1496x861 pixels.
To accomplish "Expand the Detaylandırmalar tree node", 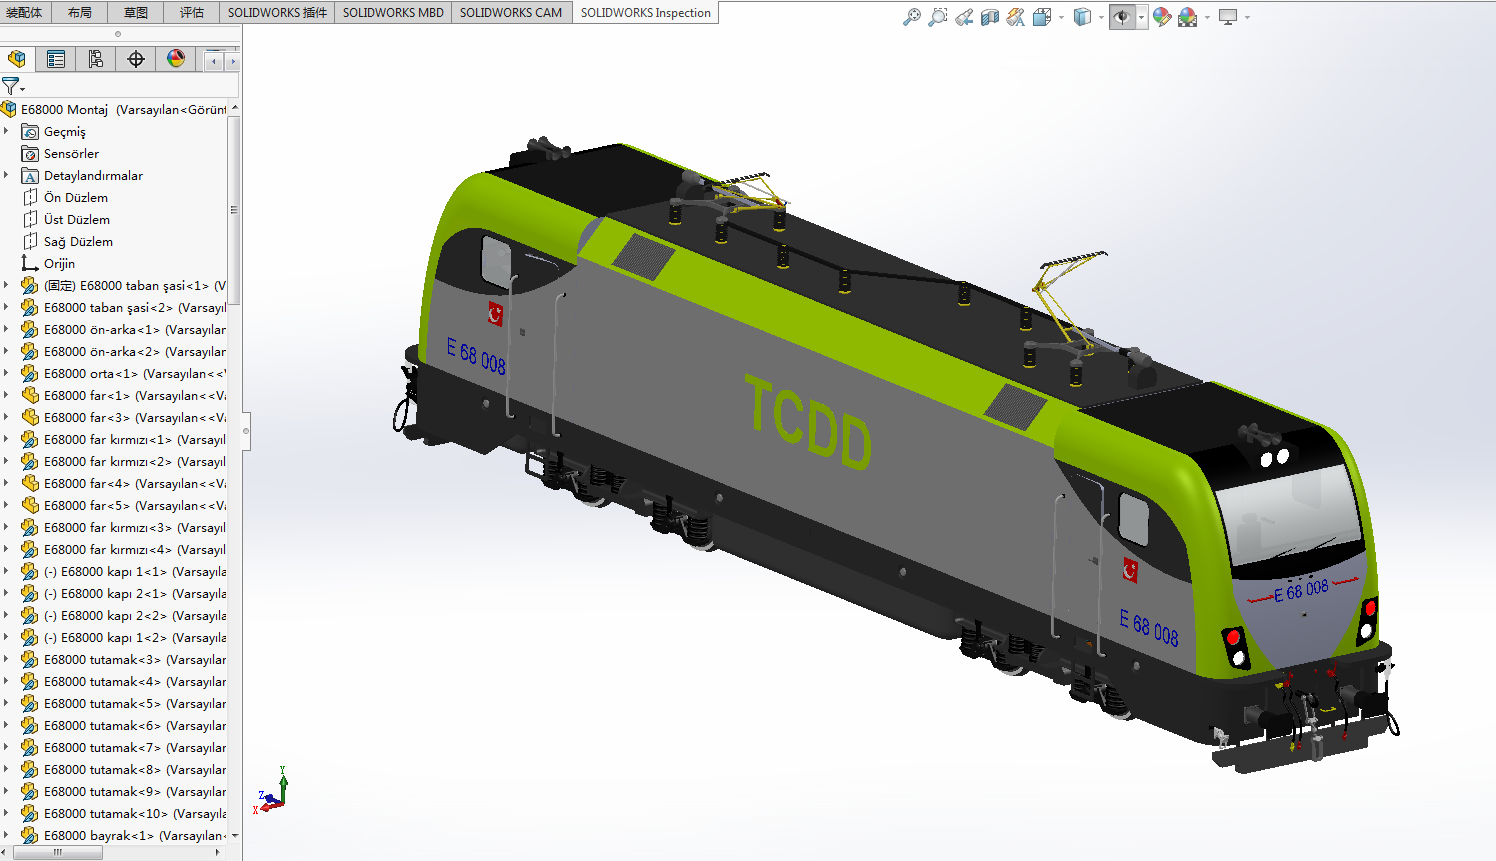I will (7, 175).
